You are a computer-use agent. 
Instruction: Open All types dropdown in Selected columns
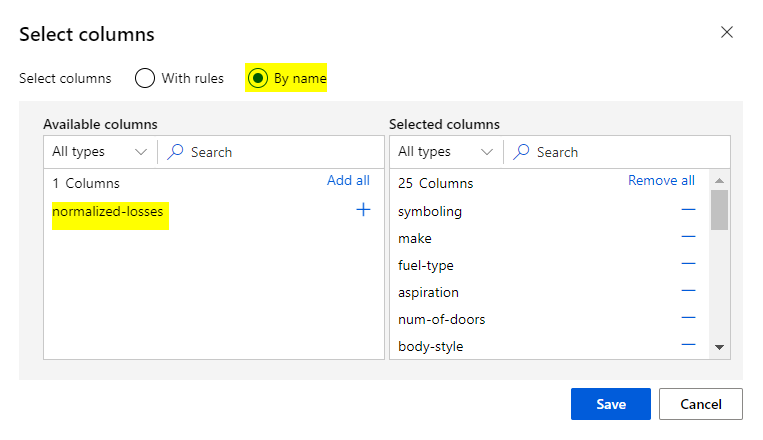[x=445, y=152]
